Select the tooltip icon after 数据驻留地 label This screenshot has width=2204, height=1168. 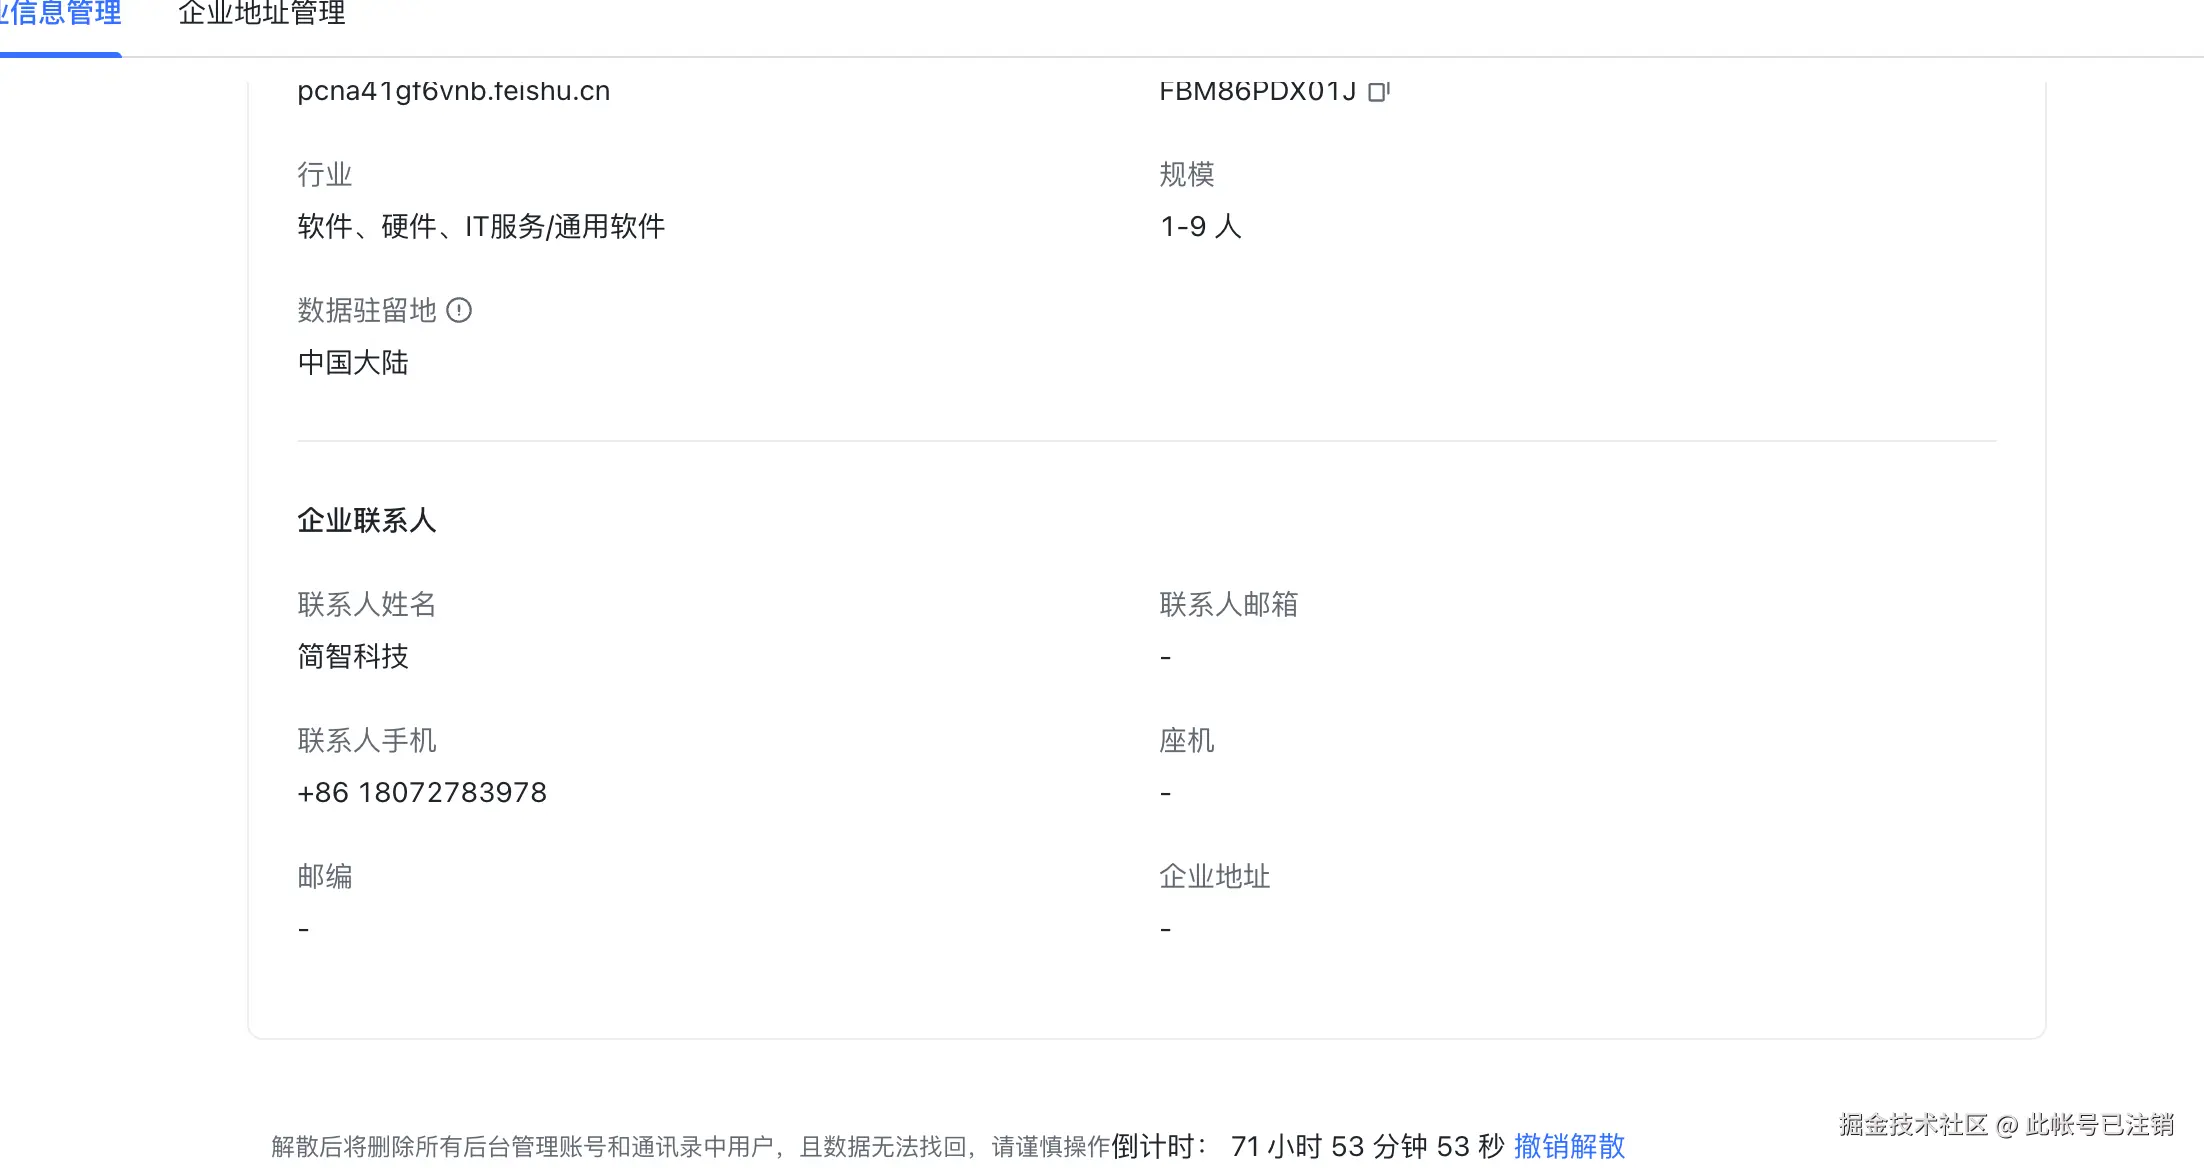460,311
